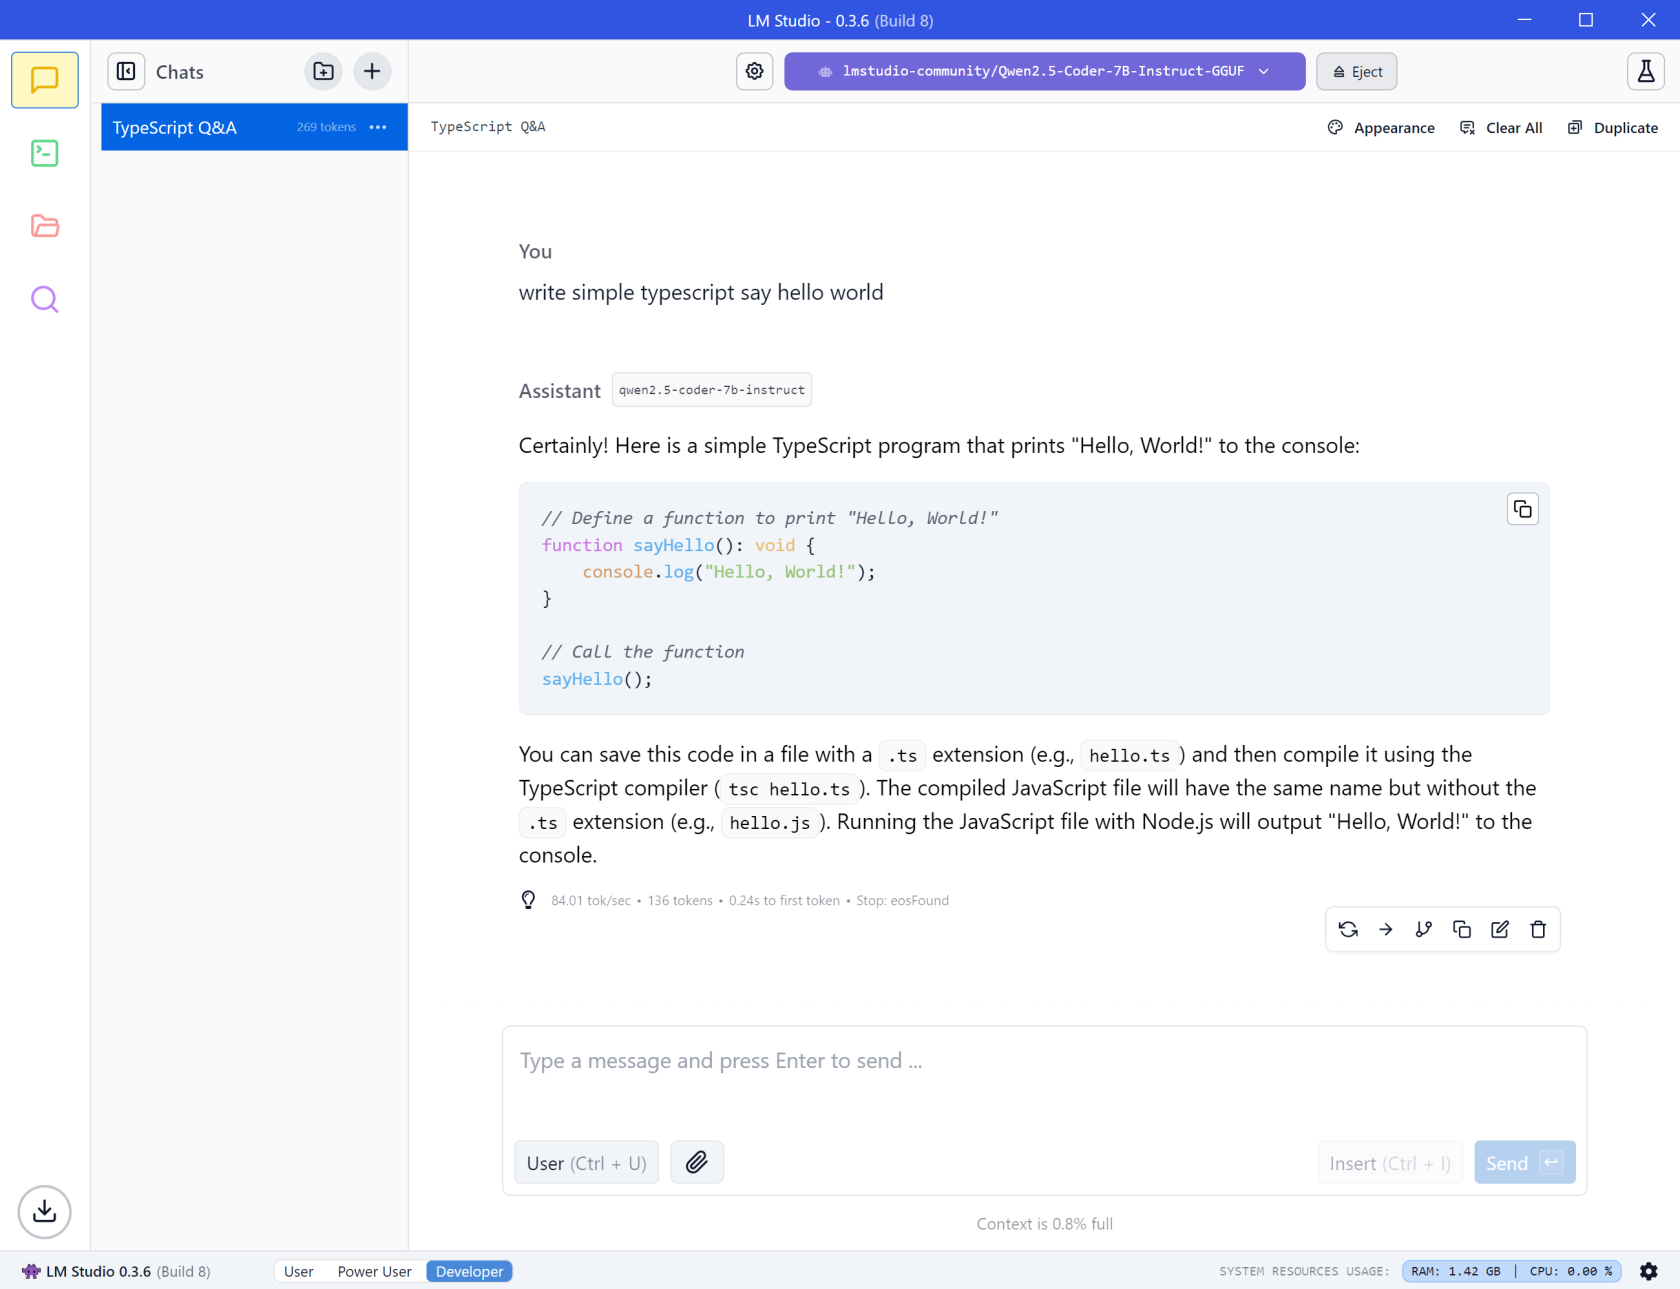Click the chat title TypeScript Q&A header
The image size is (1680, 1289).
pos(488,127)
